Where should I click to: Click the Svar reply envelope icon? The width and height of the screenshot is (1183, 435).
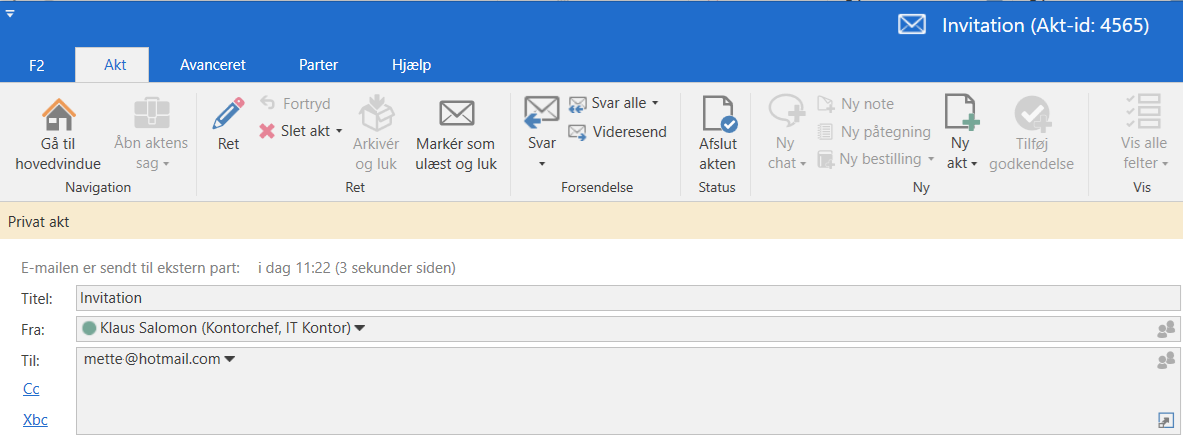[x=541, y=113]
